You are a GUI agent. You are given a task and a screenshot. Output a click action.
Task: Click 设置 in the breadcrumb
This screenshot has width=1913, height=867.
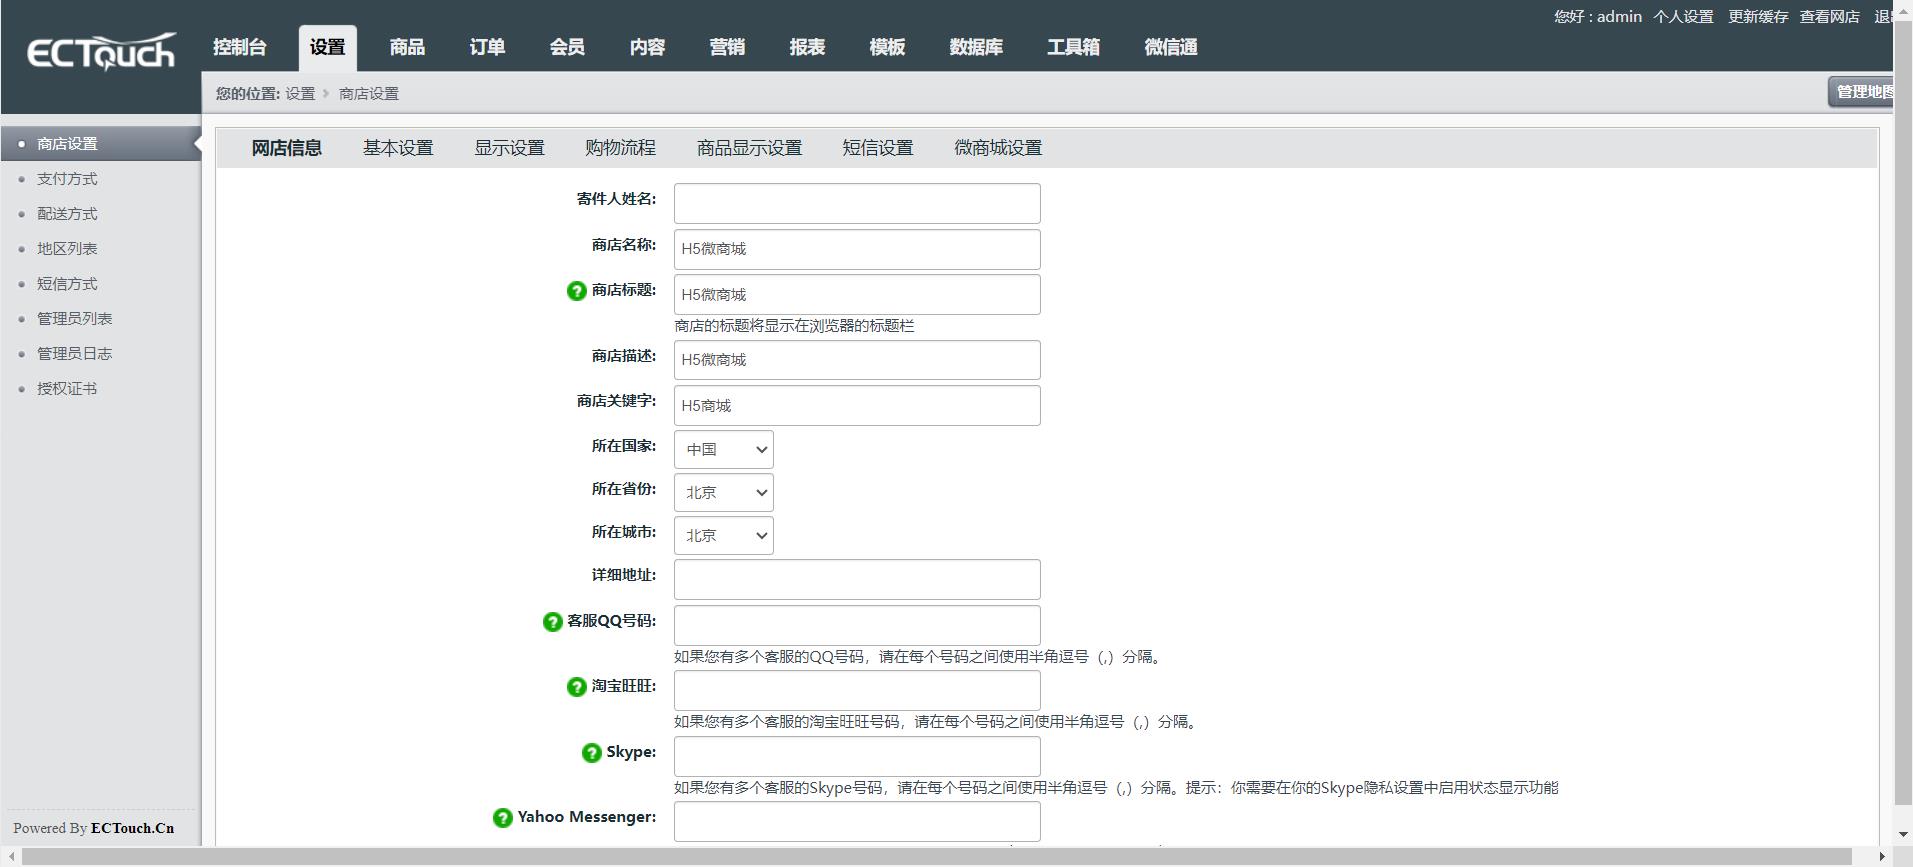[300, 94]
